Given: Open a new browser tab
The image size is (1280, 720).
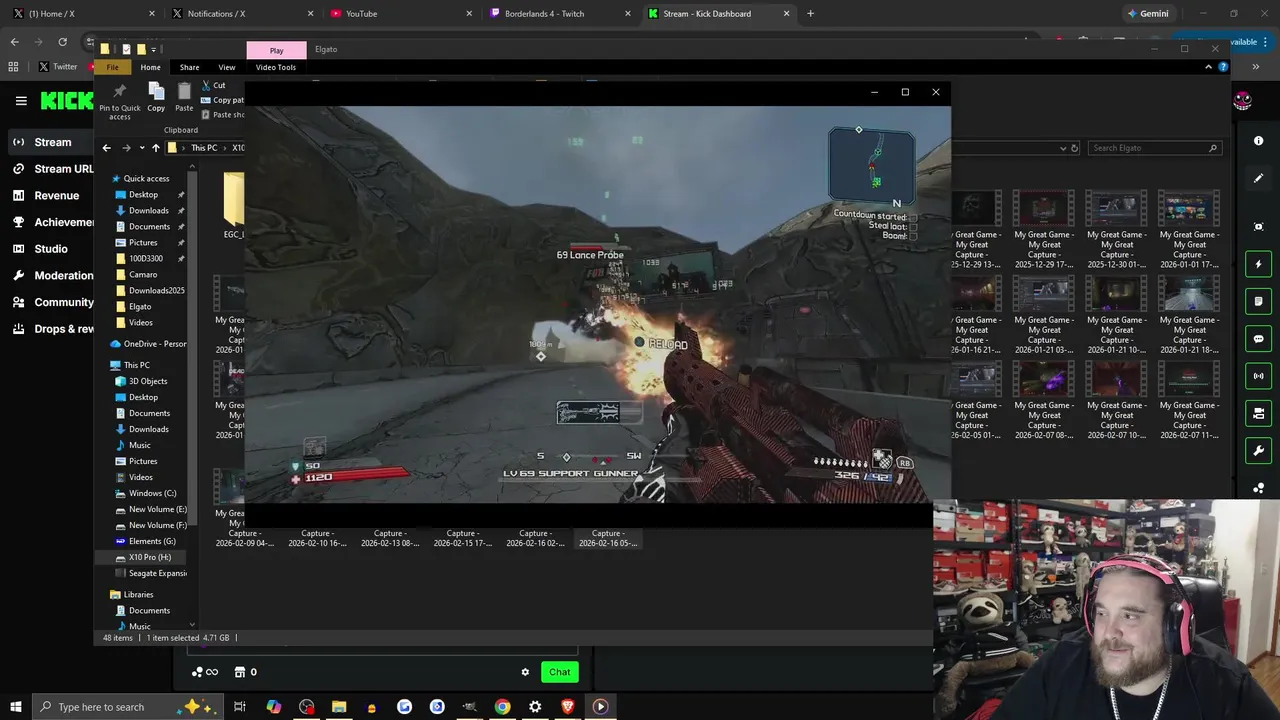Looking at the screenshot, I should (810, 14).
